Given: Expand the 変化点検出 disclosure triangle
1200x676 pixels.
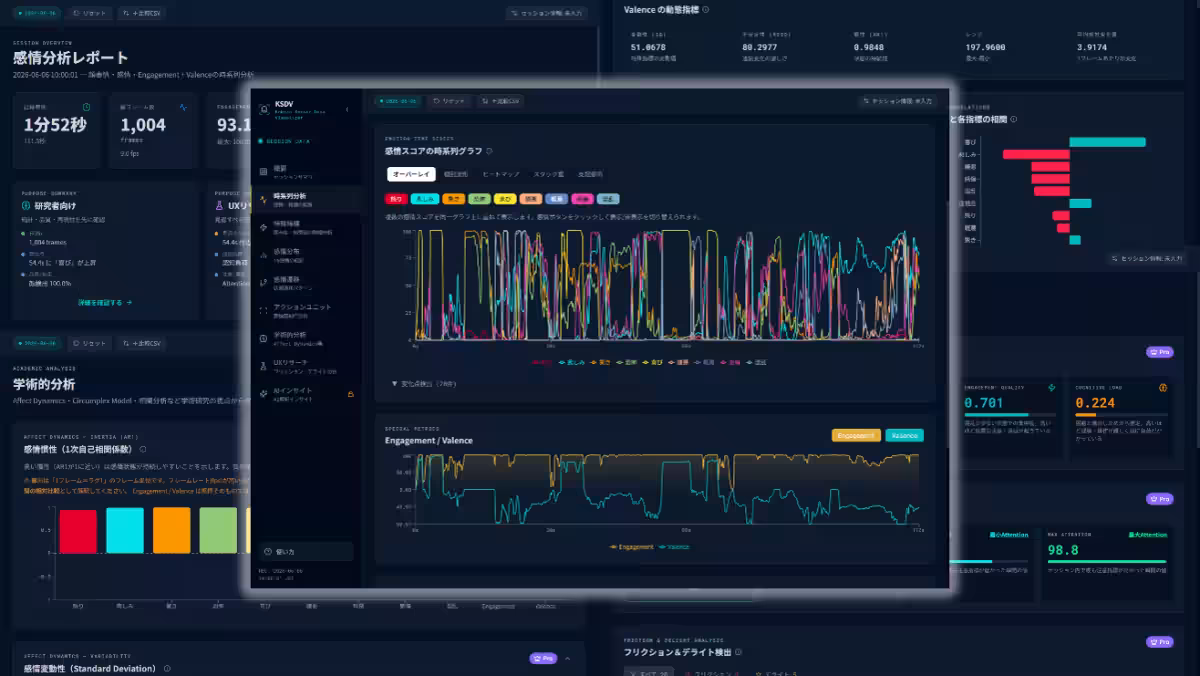Looking at the screenshot, I should (x=394, y=383).
